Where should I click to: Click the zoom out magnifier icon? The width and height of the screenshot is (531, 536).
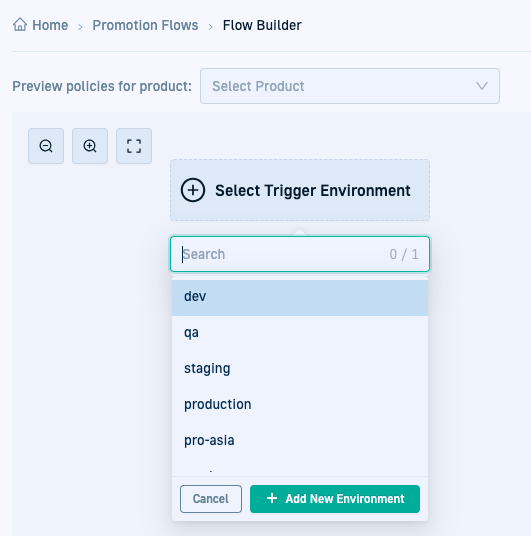[x=46, y=146]
